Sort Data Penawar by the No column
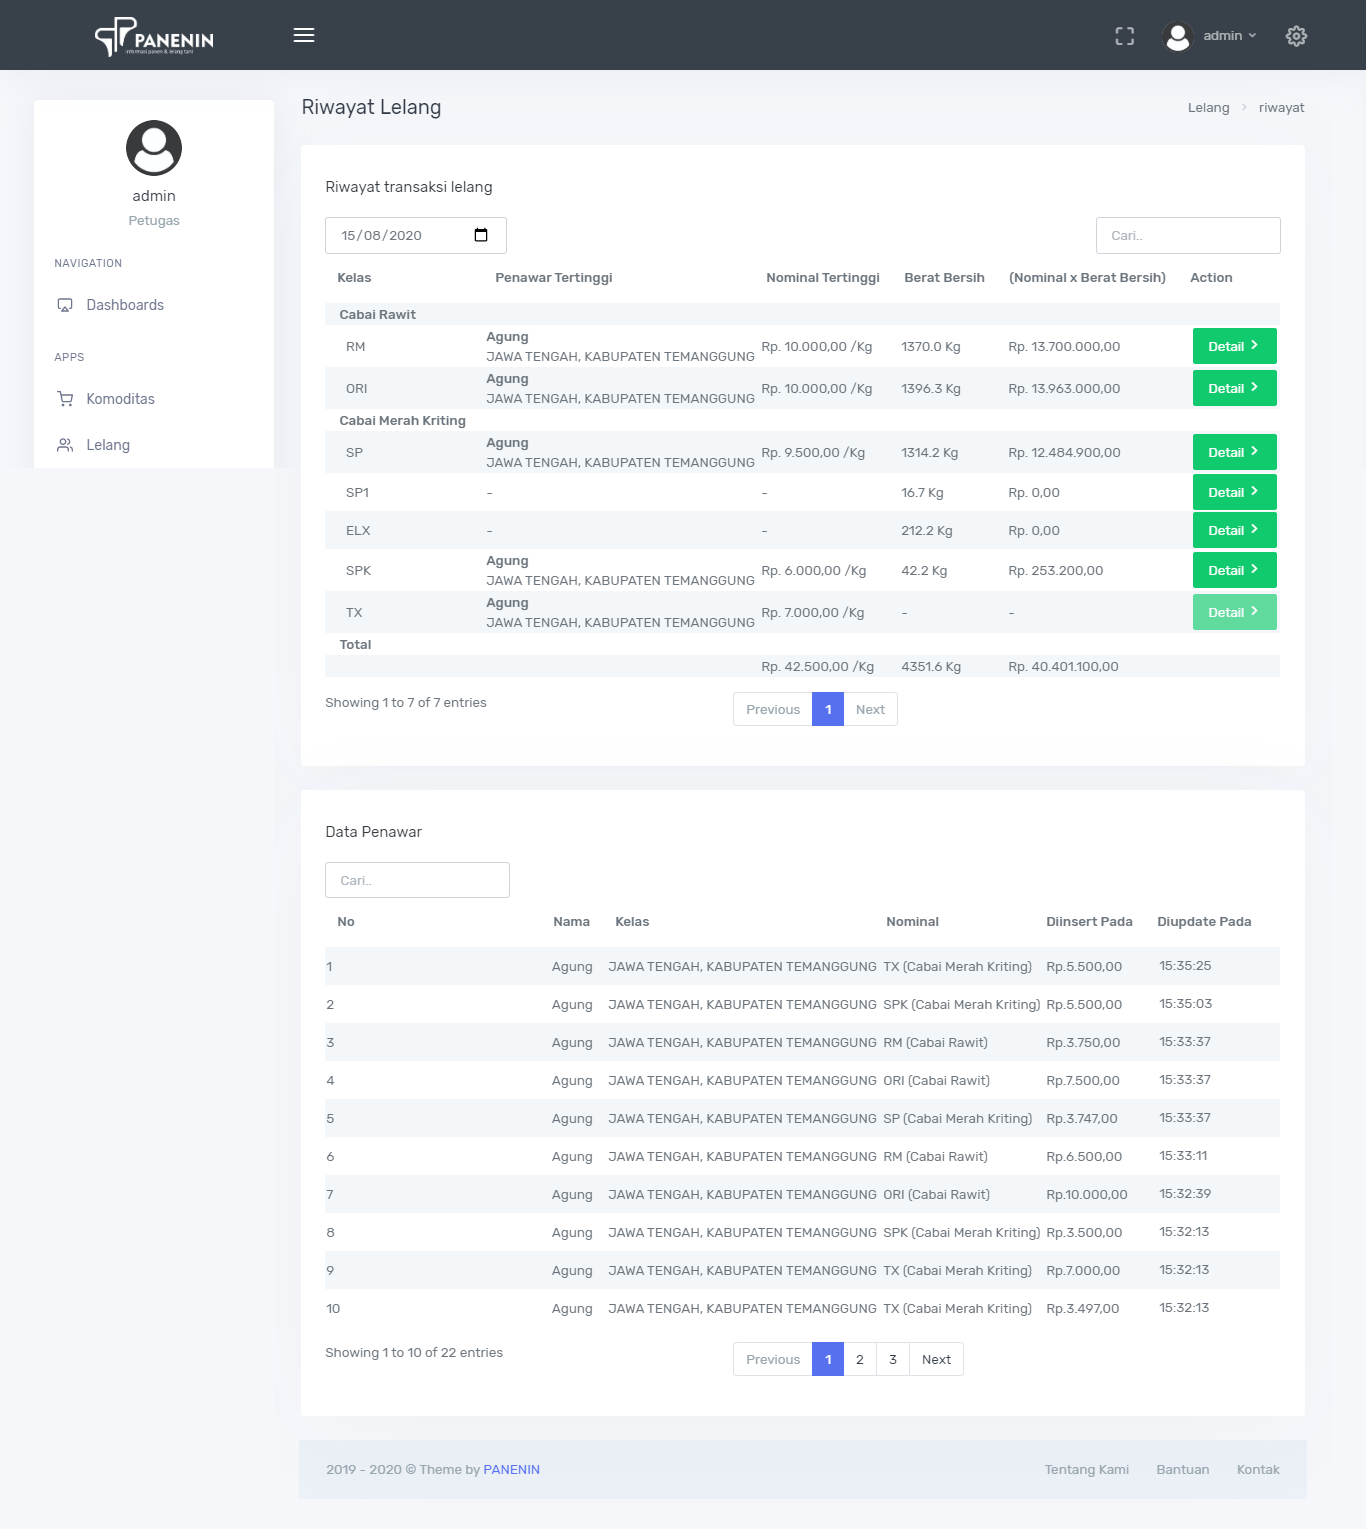1366x1529 pixels. (x=346, y=922)
